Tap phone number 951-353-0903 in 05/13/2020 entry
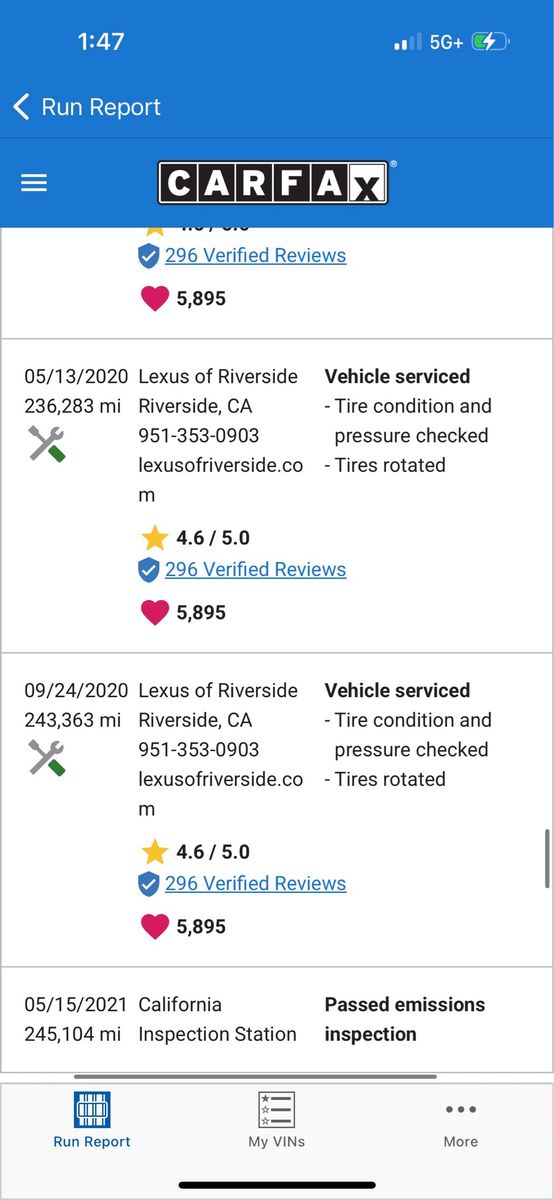Screen dimensions: 554x1200 pos(198,435)
